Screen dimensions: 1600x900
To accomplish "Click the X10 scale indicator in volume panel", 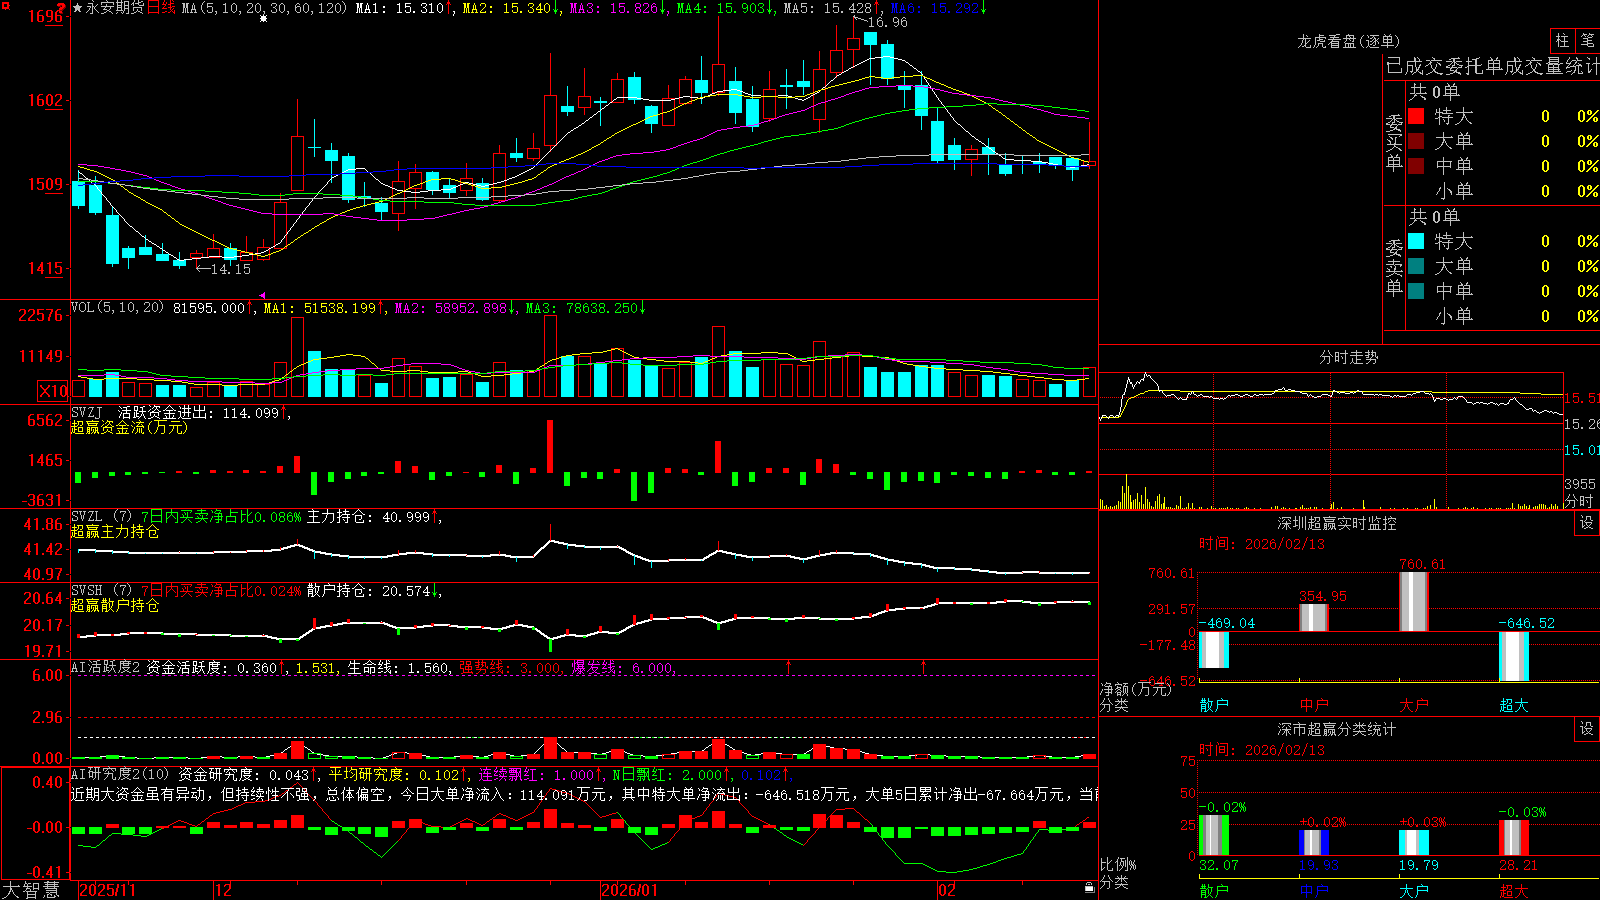I will click(53, 391).
